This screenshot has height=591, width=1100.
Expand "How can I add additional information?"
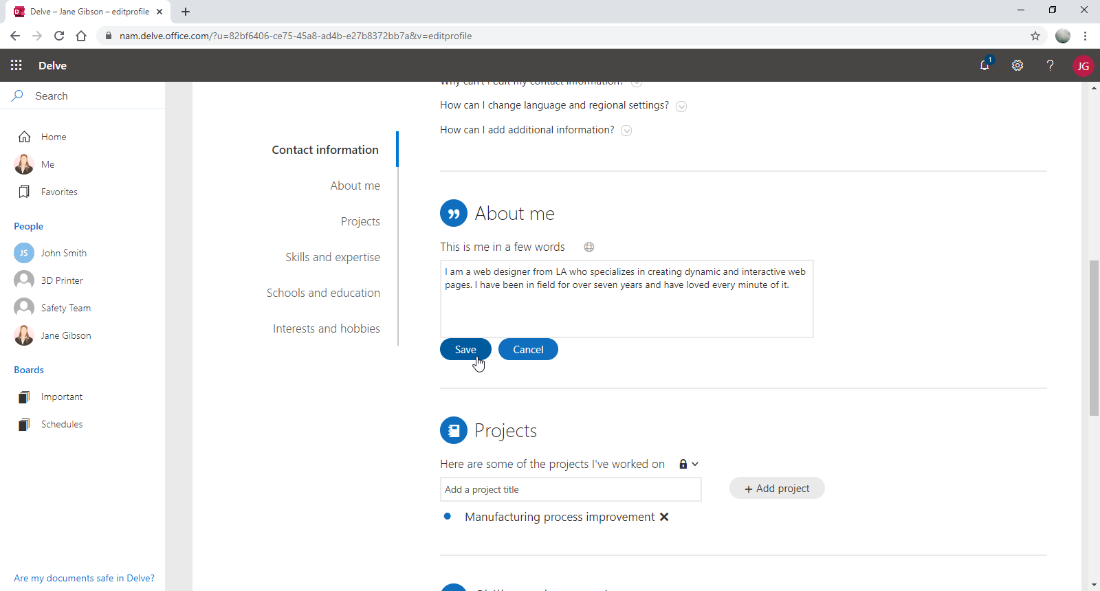pos(626,130)
